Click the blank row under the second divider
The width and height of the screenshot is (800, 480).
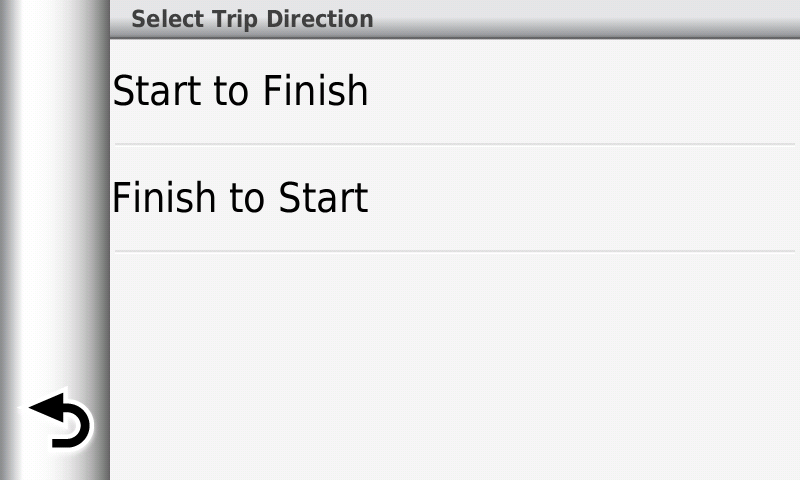pyautogui.click(x=455, y=366)
